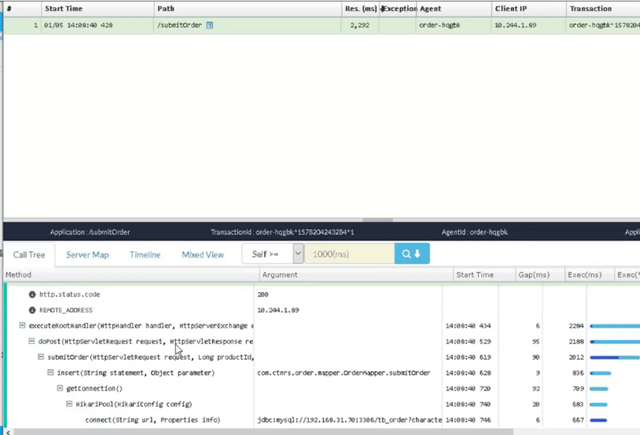This screenshot has width=640, height=435.
Task: Click the TransactionId text in dark header
Action: coord(282,232)
